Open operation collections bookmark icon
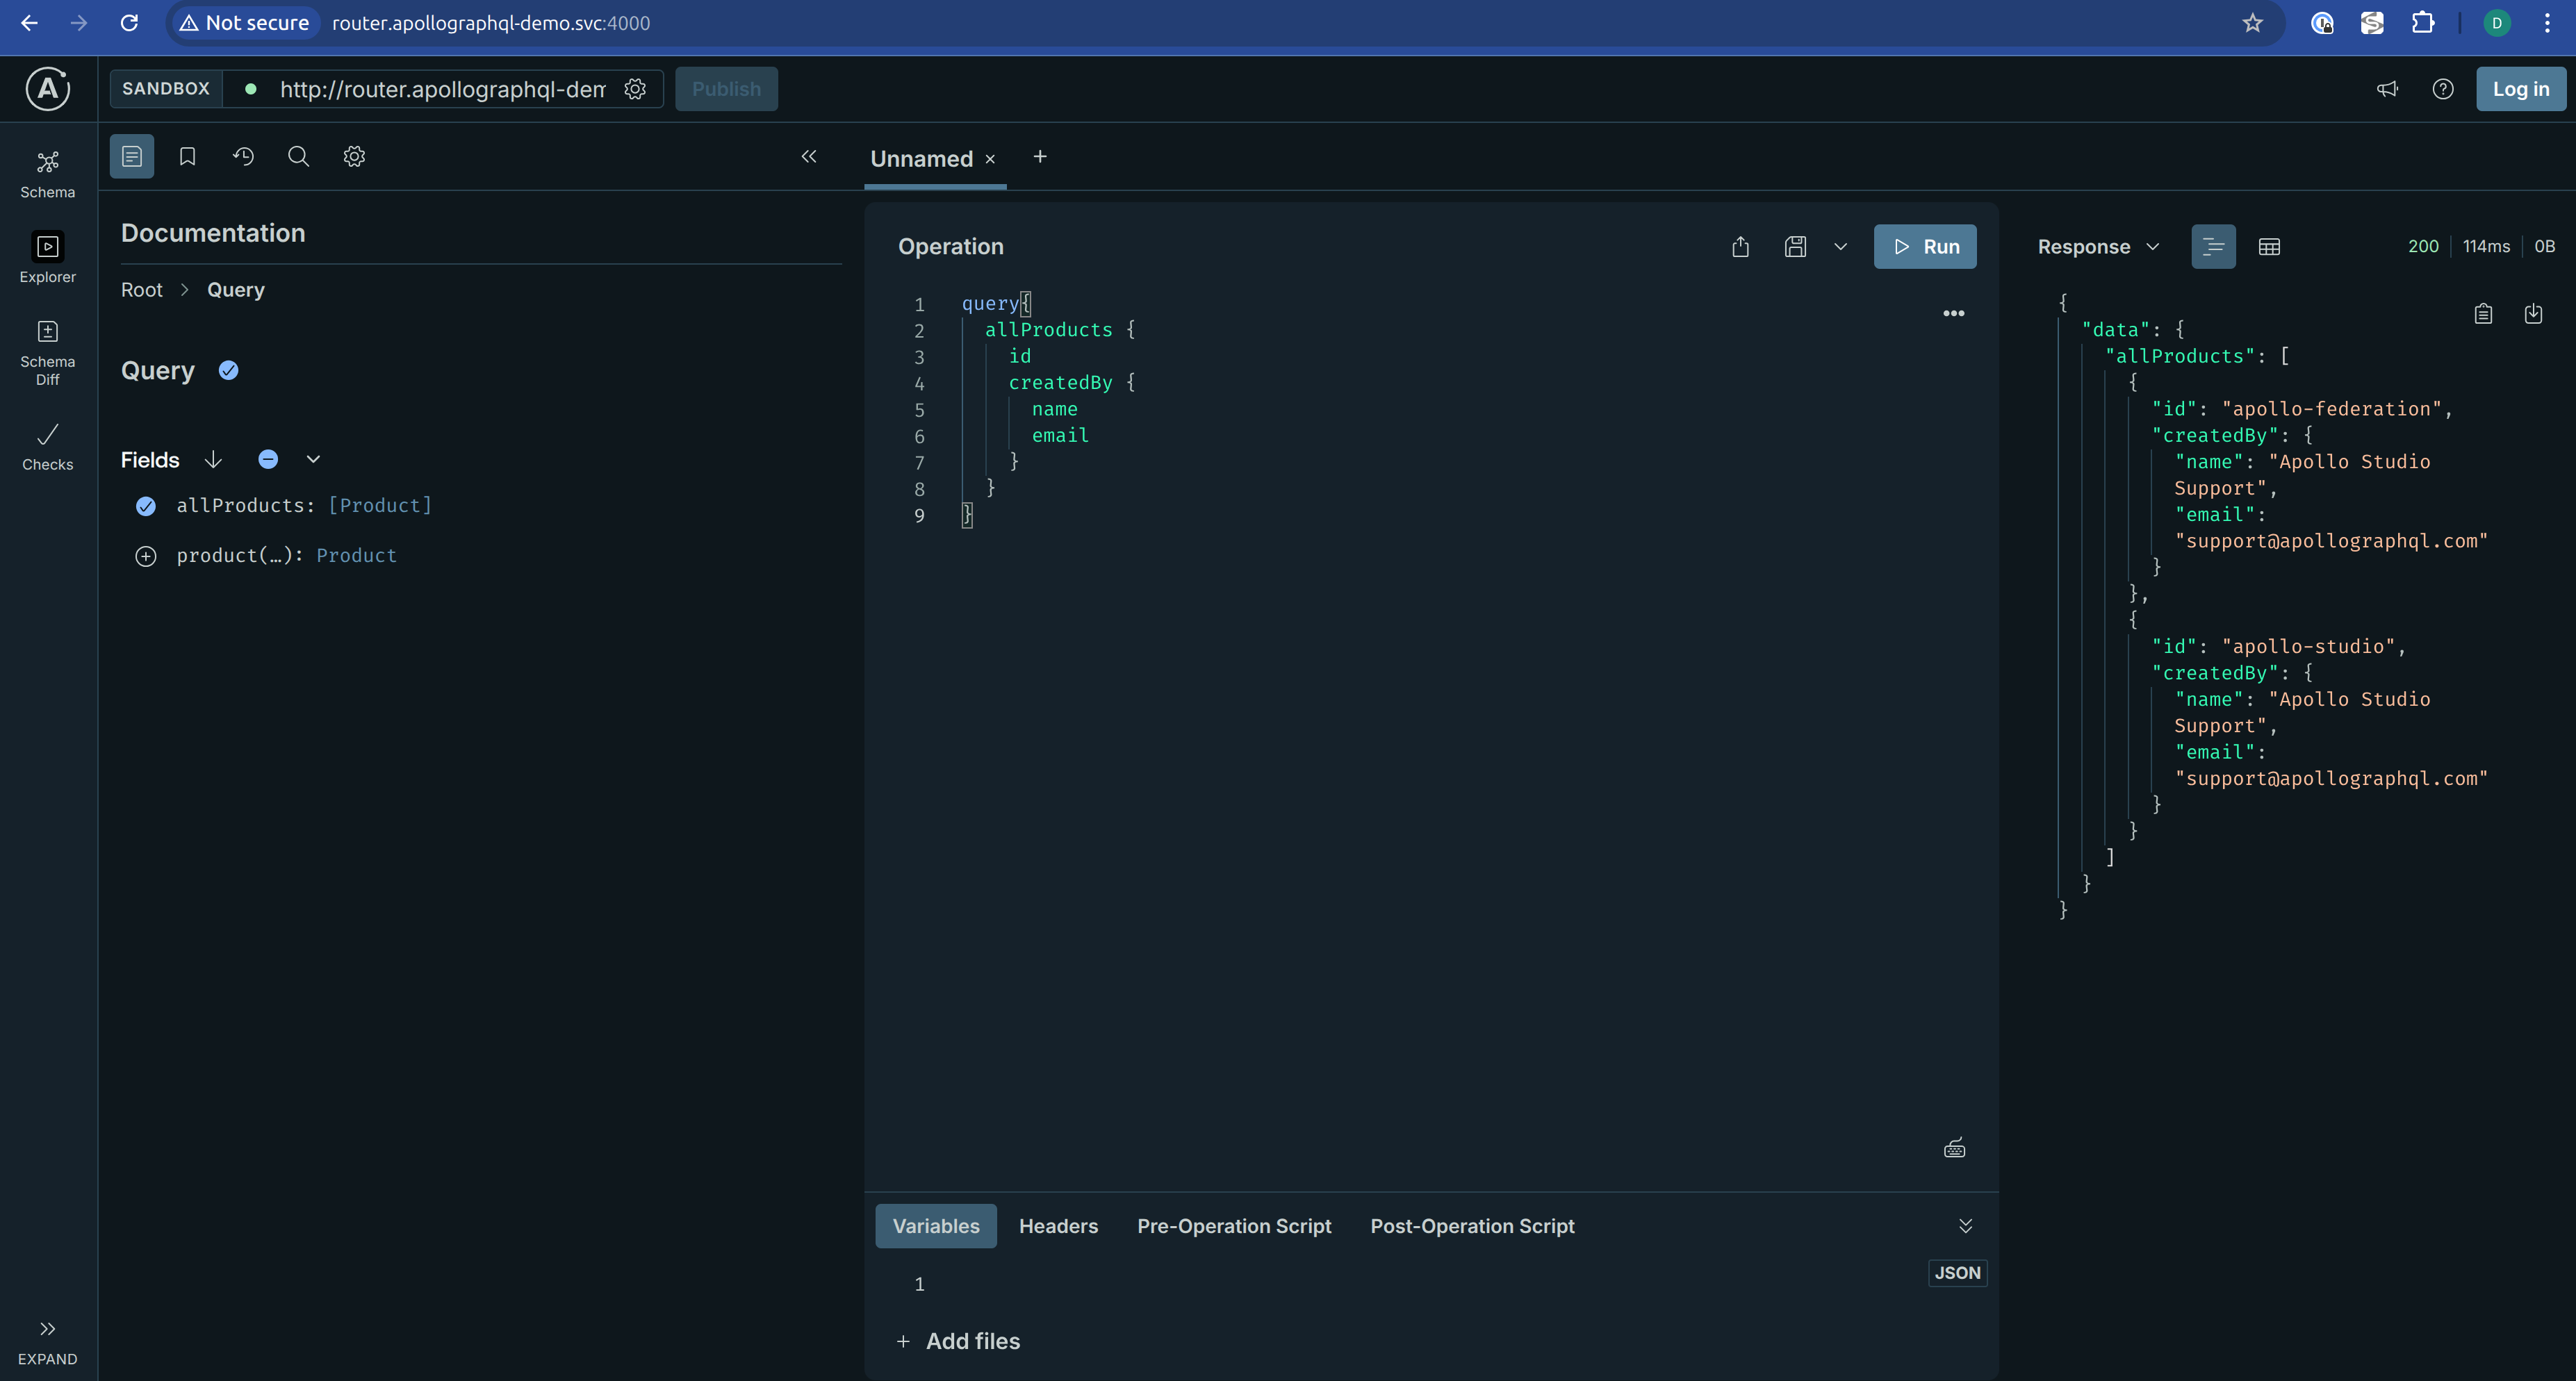Screen dimensions: 2576x1381 point(187,156)
